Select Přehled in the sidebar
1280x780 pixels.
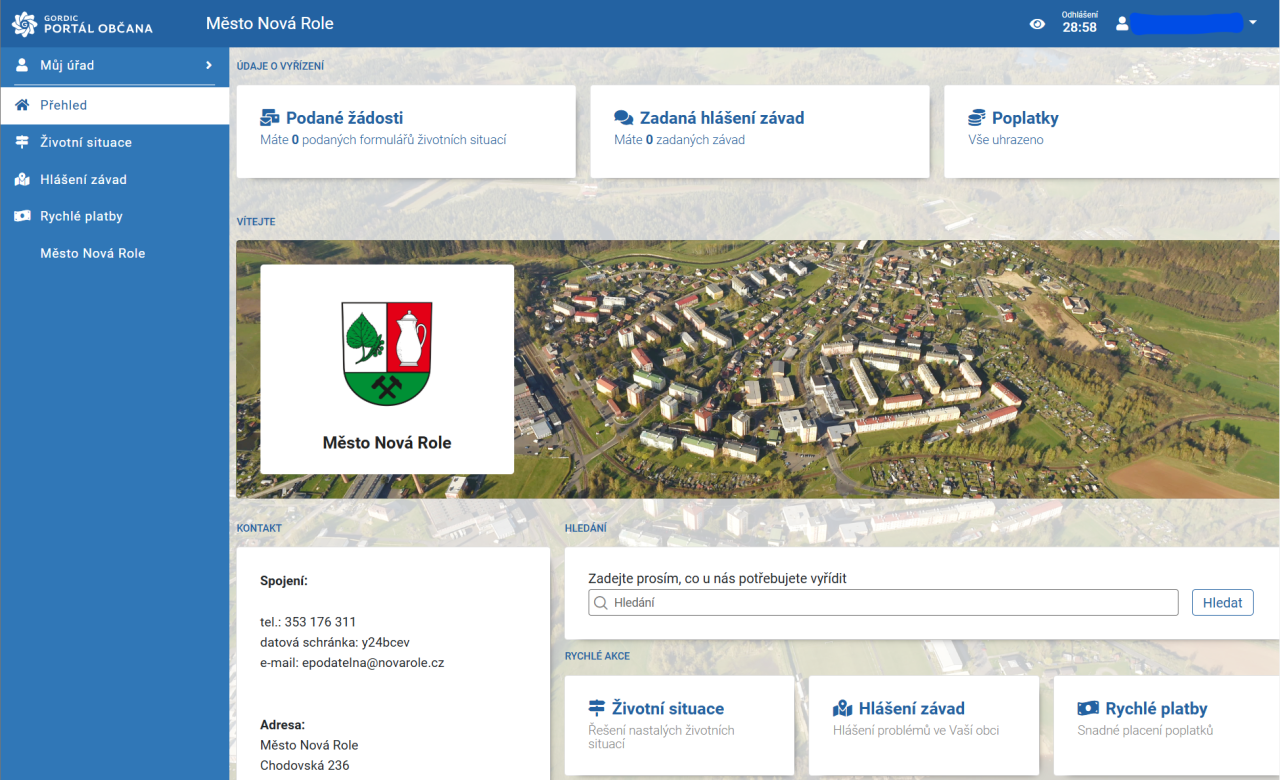[63, 105]
